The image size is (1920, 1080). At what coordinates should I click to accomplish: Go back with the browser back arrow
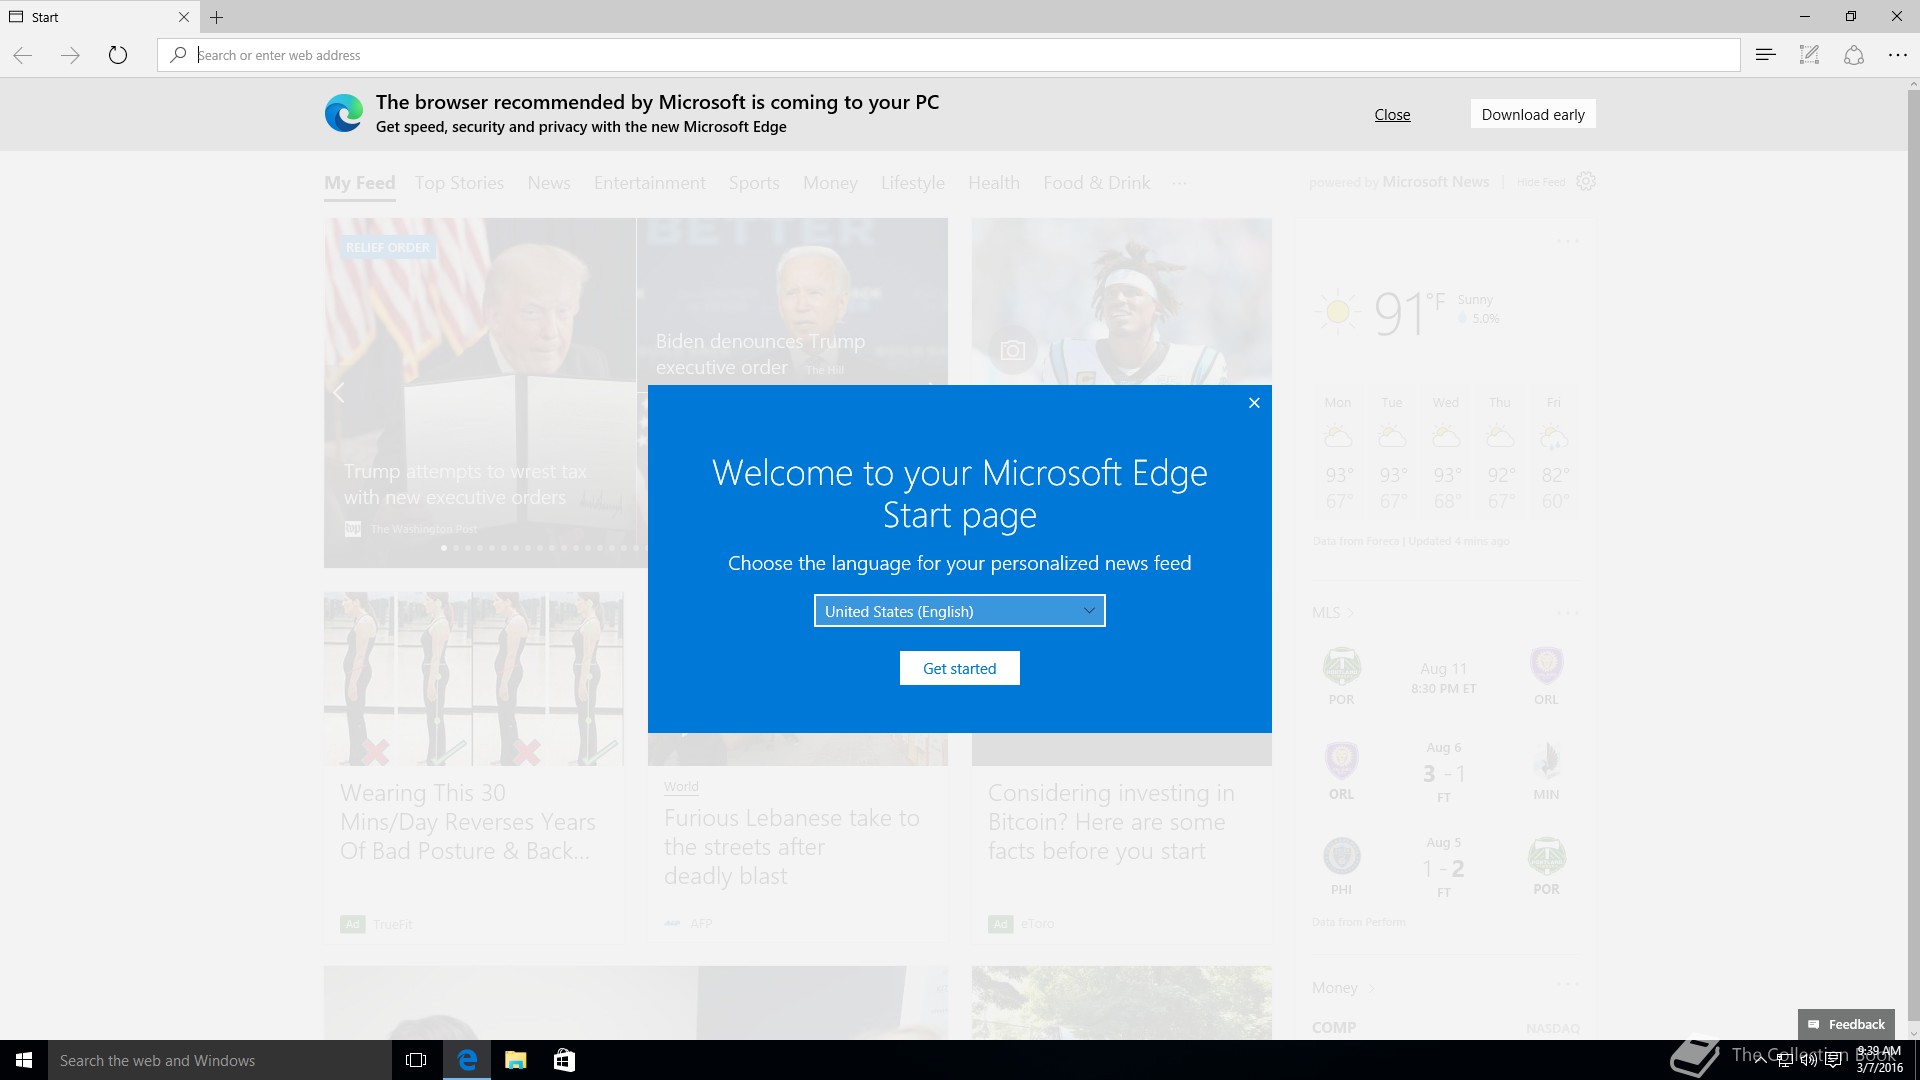[23, 55]
